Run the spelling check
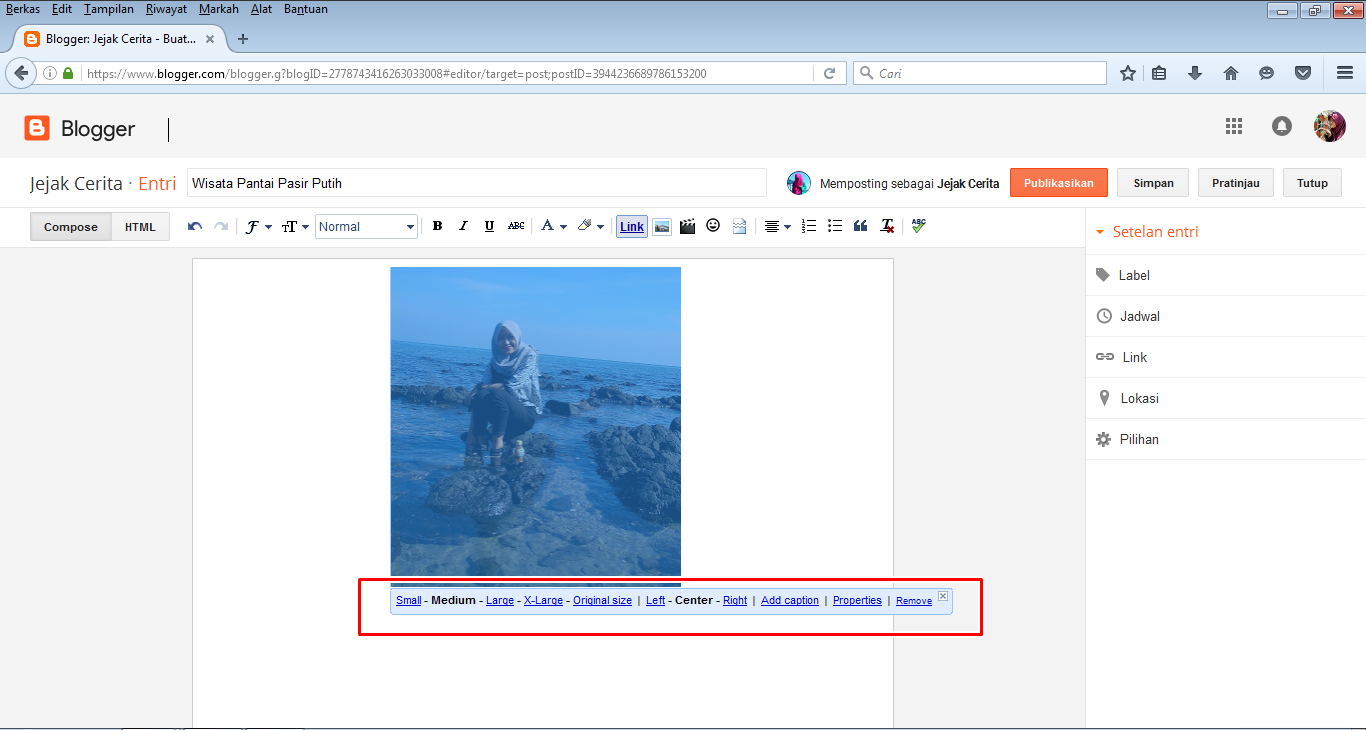The image size is (1366, 730). tap(919, 226)
